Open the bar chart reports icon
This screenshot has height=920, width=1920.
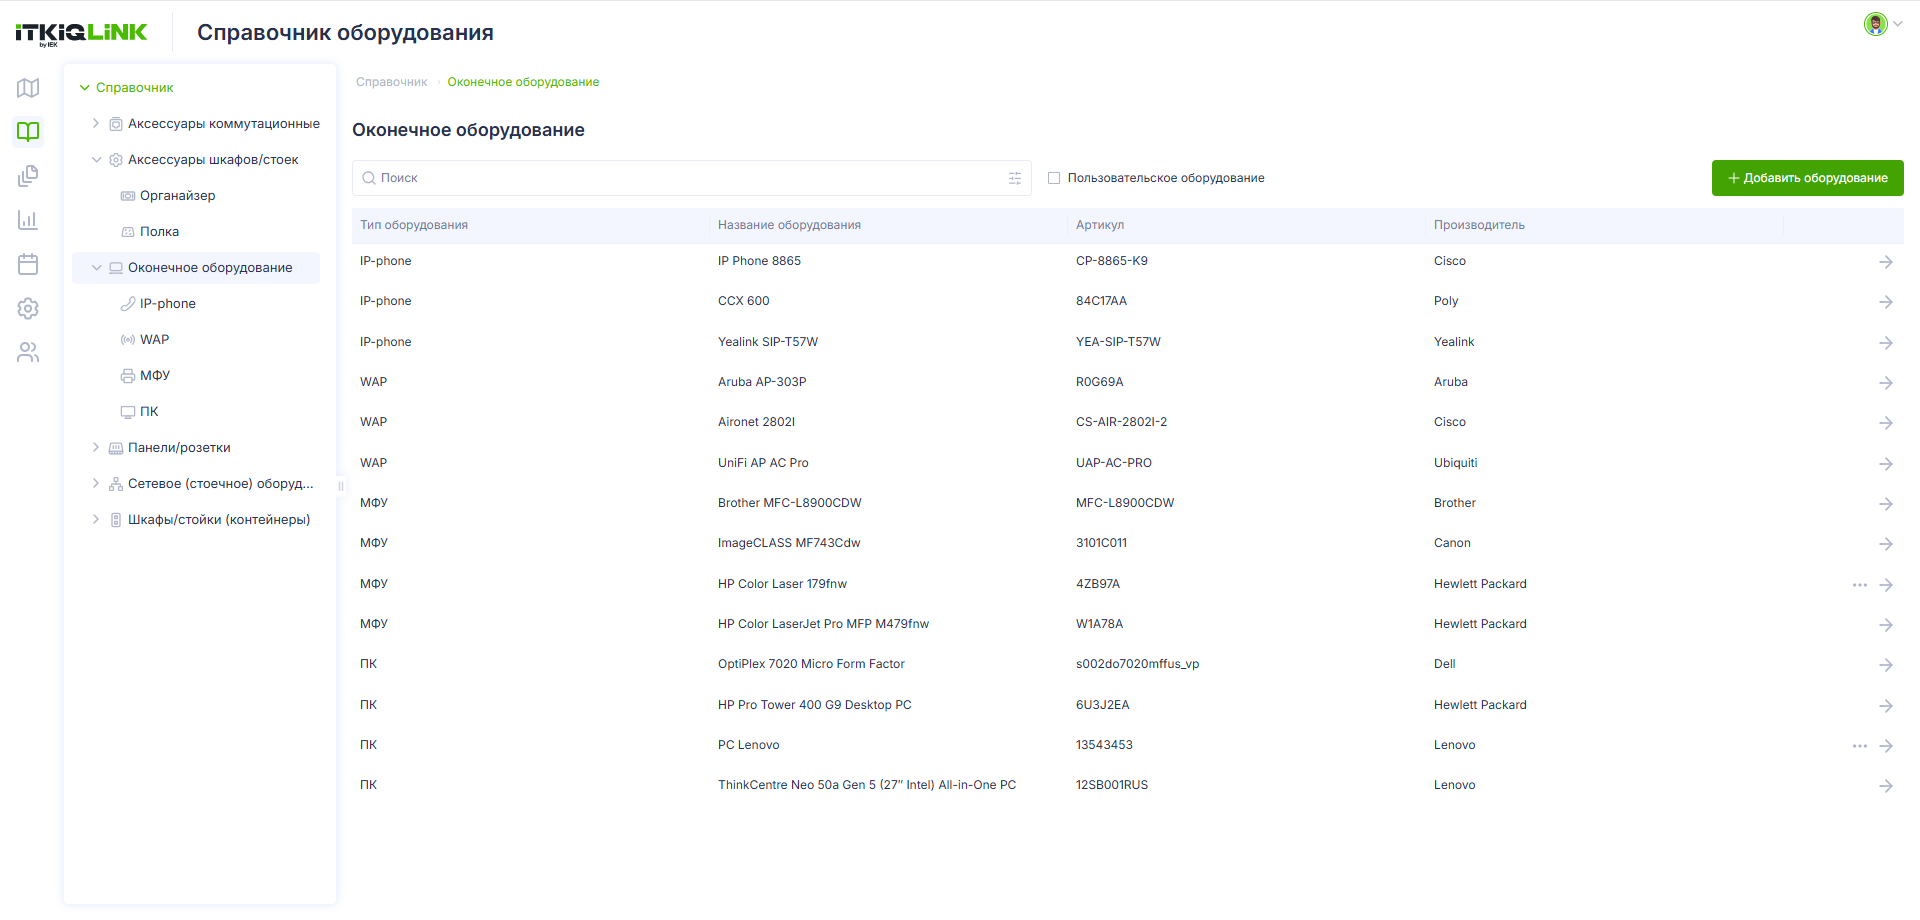point(28,220)
